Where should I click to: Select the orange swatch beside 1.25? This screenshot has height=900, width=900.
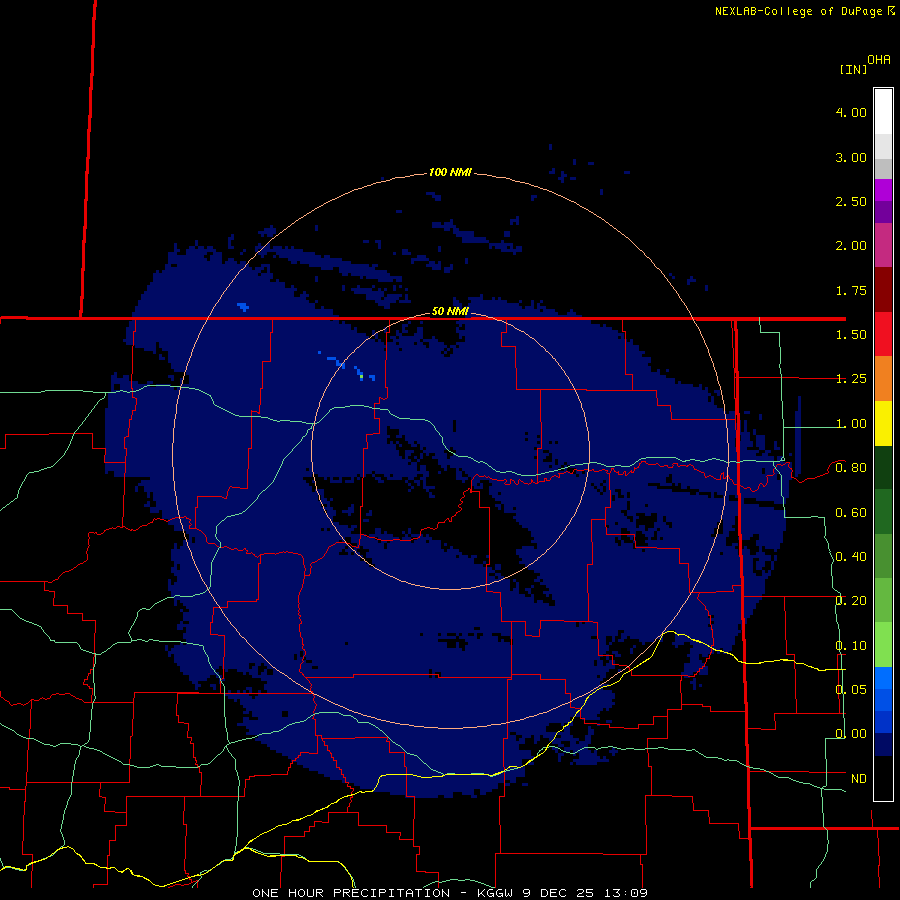coord(883,379)
